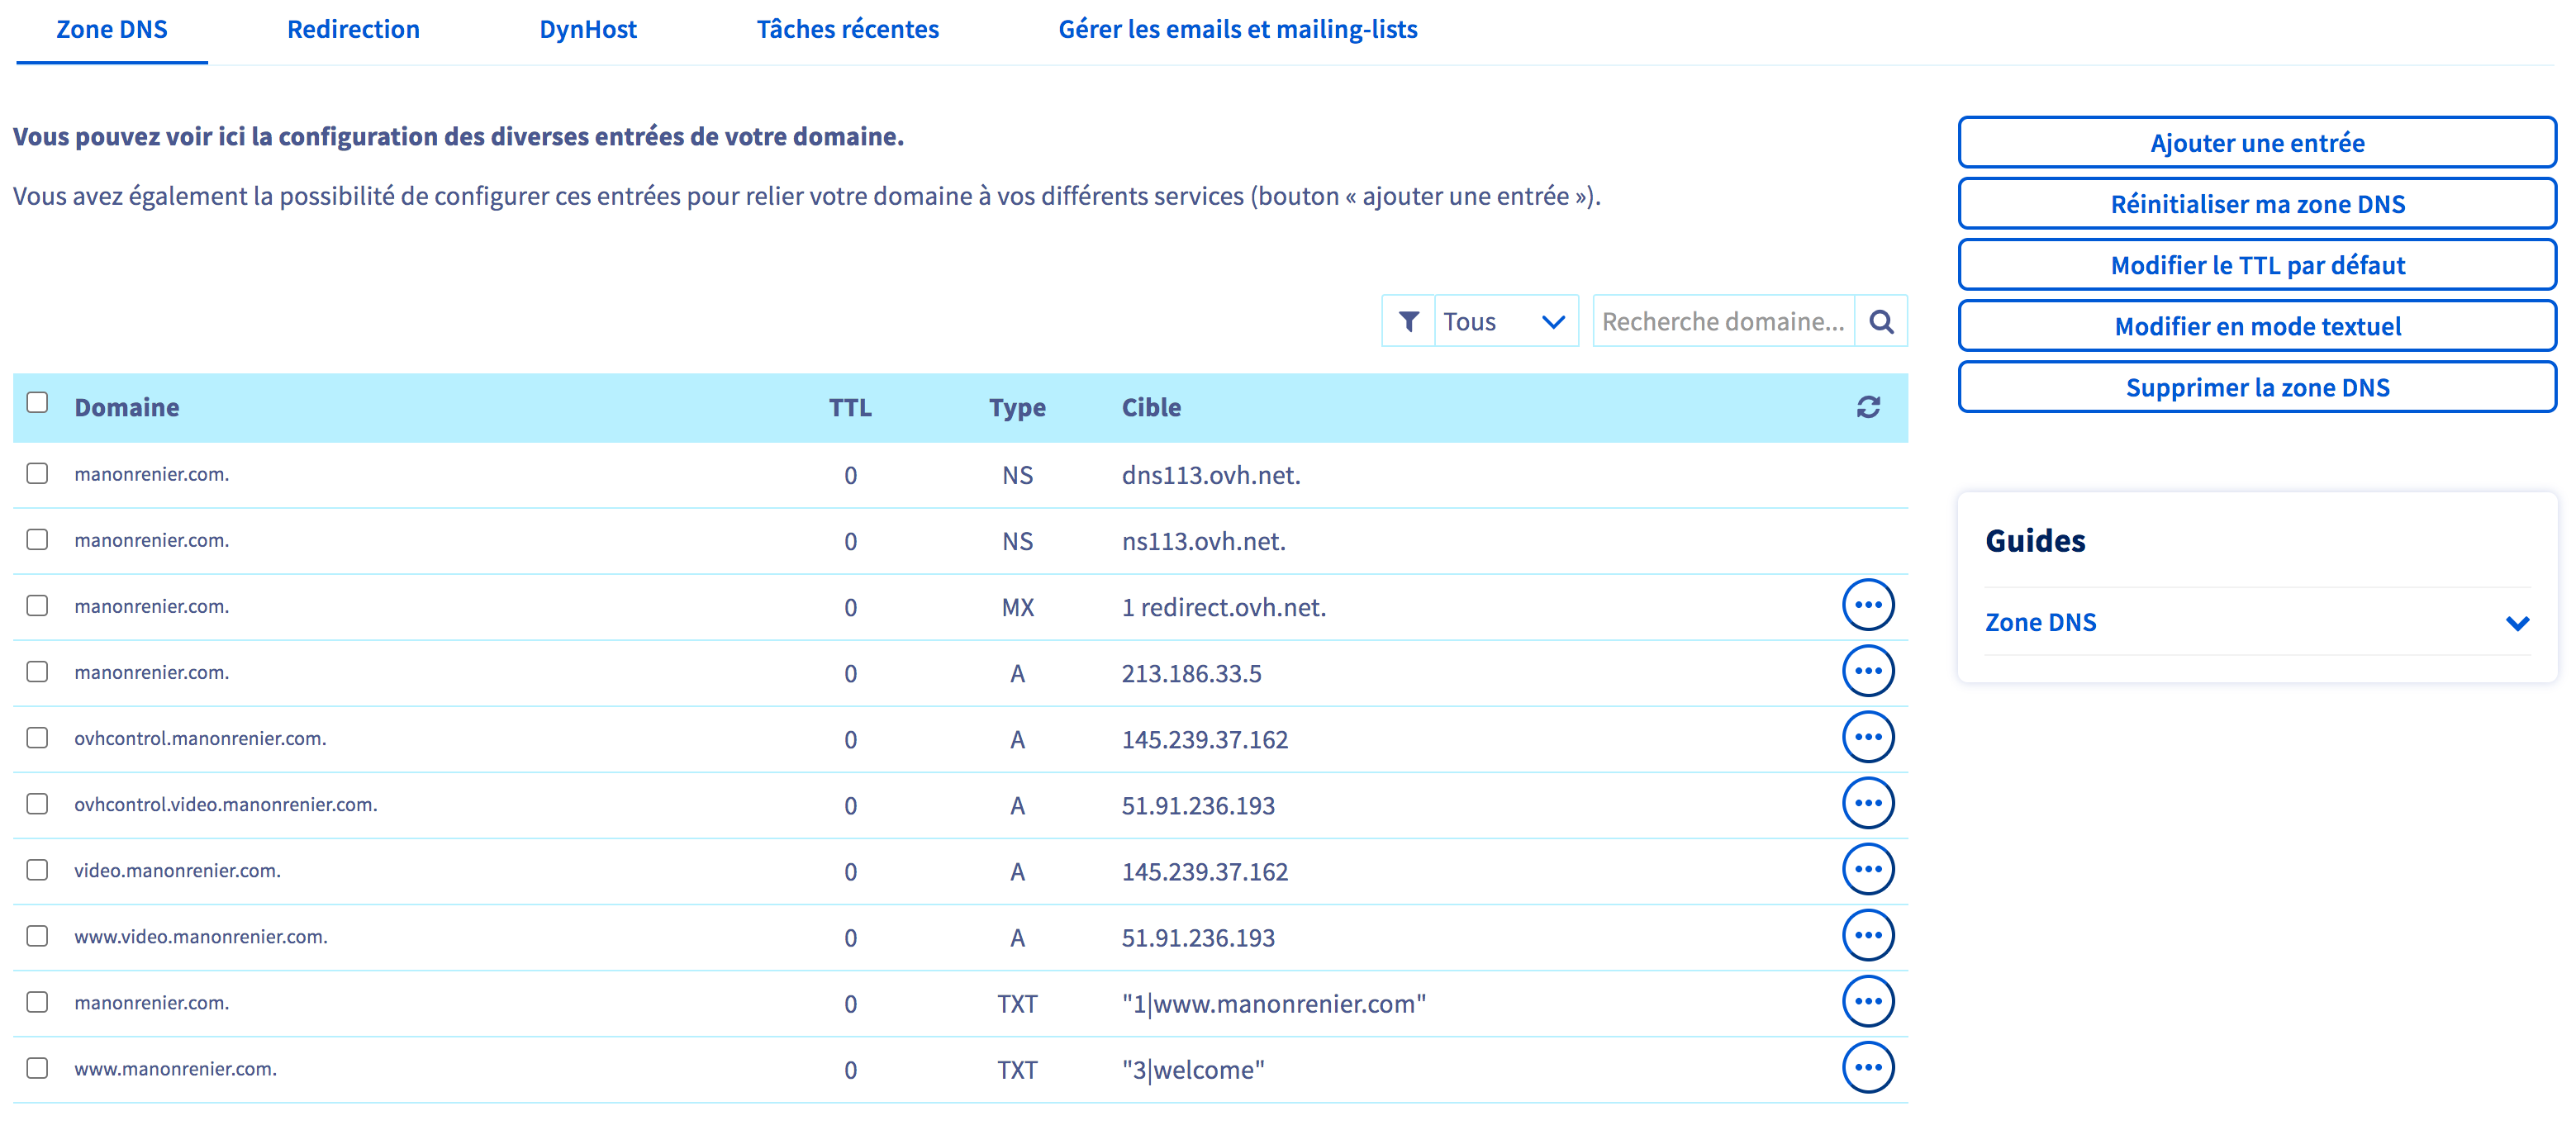
Task: Click the search magnifier icon
Action: pos(1880,321)
